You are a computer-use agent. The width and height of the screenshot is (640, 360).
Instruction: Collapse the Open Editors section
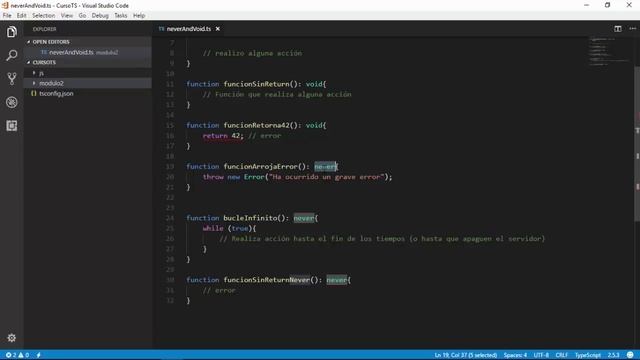[x=29, y=42]
